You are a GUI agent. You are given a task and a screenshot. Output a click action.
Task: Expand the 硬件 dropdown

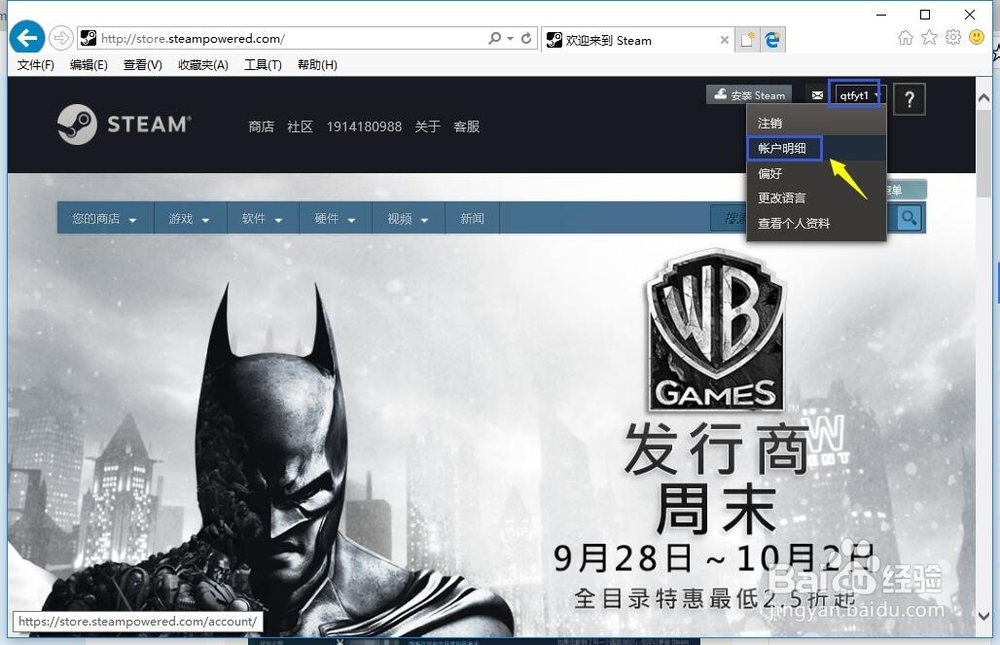pos(336,218)
